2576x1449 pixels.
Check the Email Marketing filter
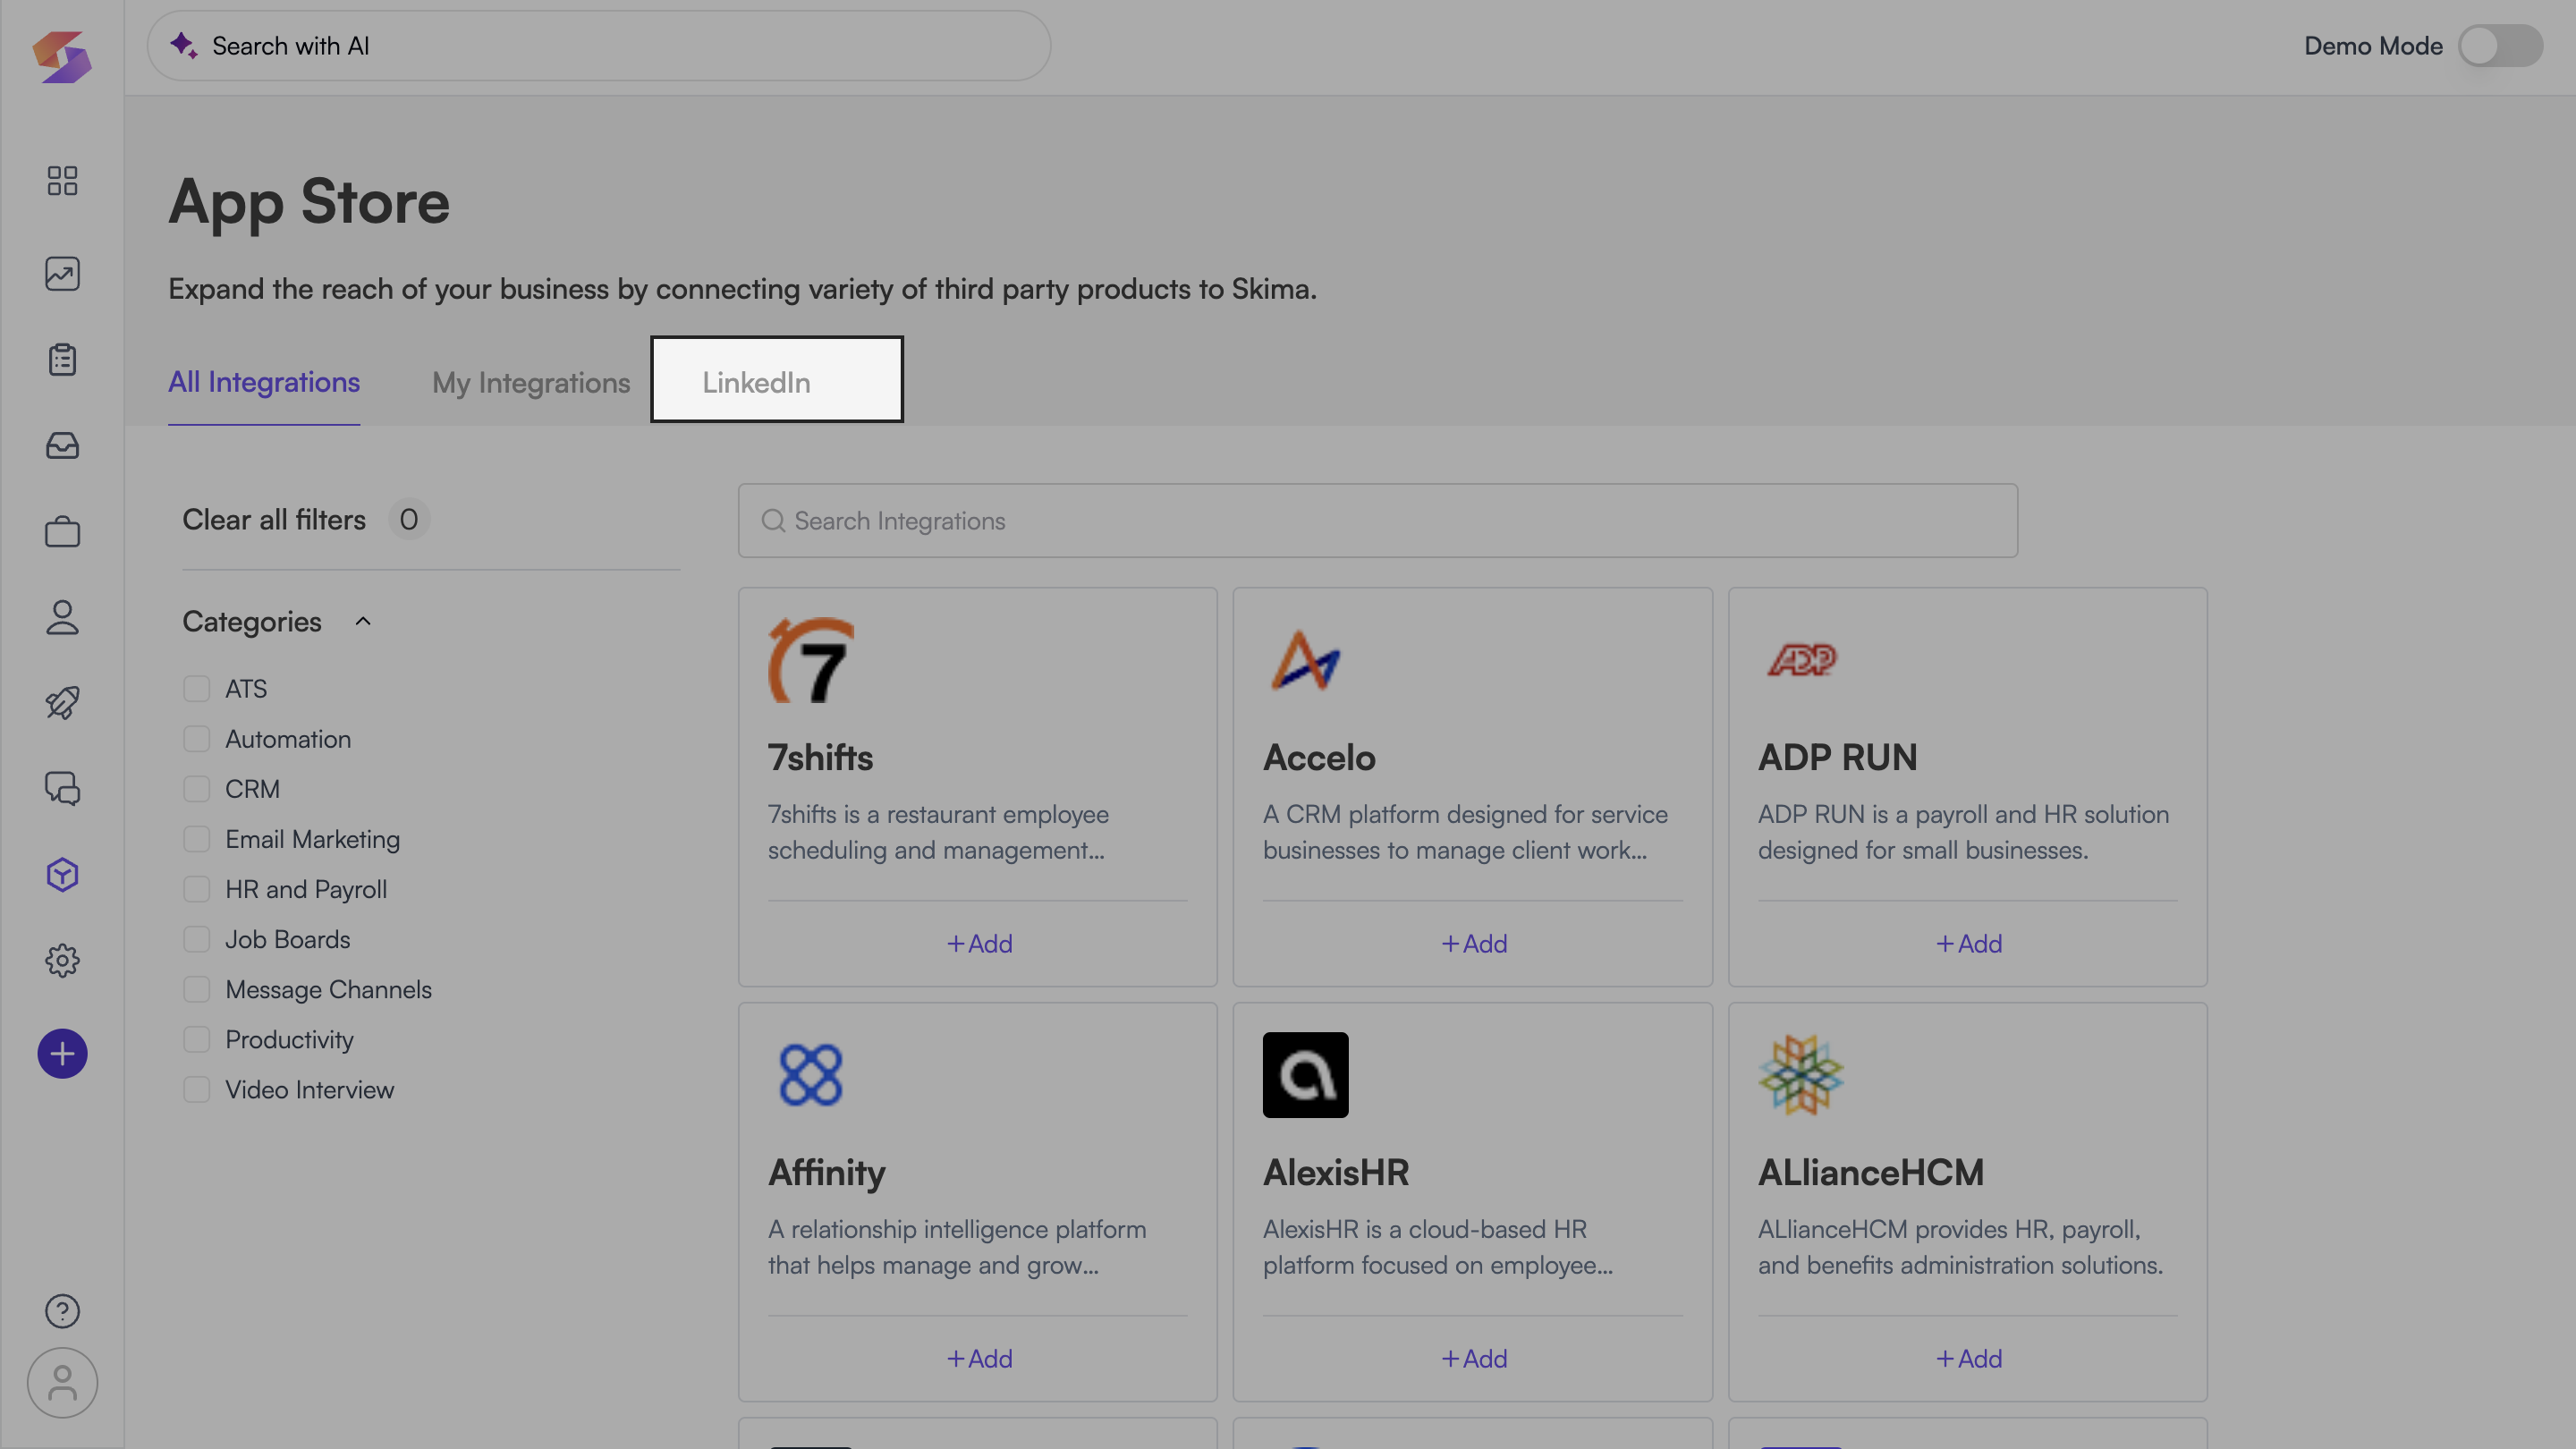(197, 839)
